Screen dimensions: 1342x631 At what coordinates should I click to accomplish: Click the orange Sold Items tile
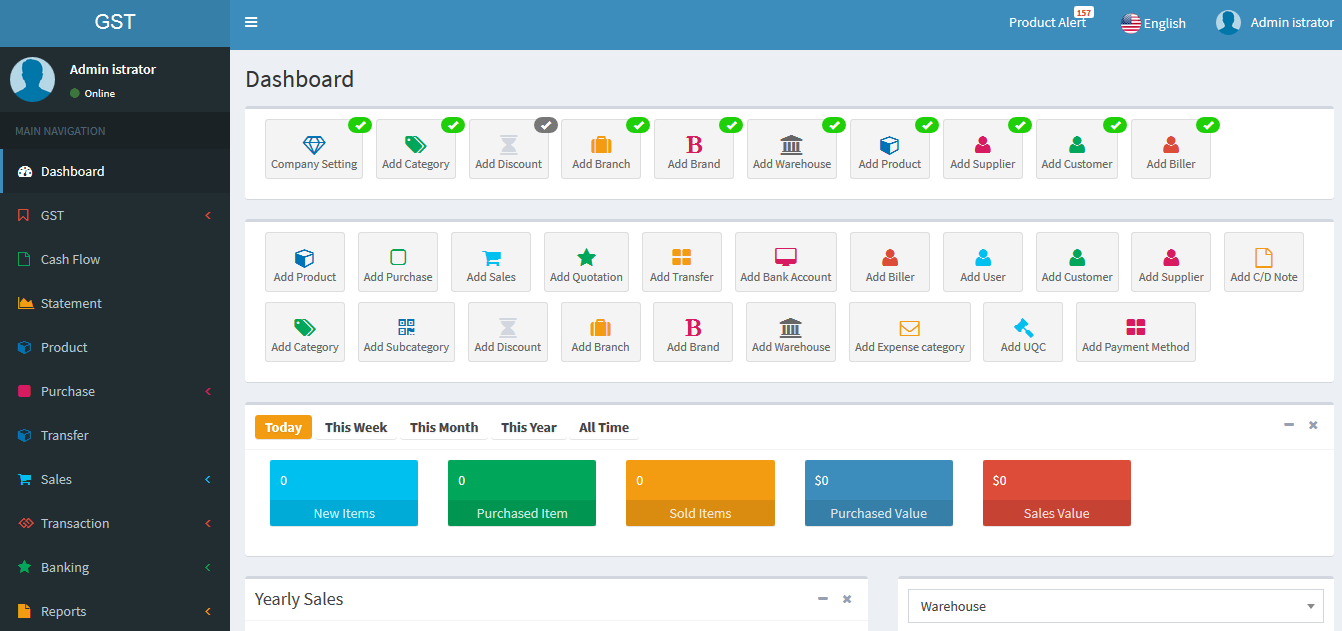pos(700,493)
